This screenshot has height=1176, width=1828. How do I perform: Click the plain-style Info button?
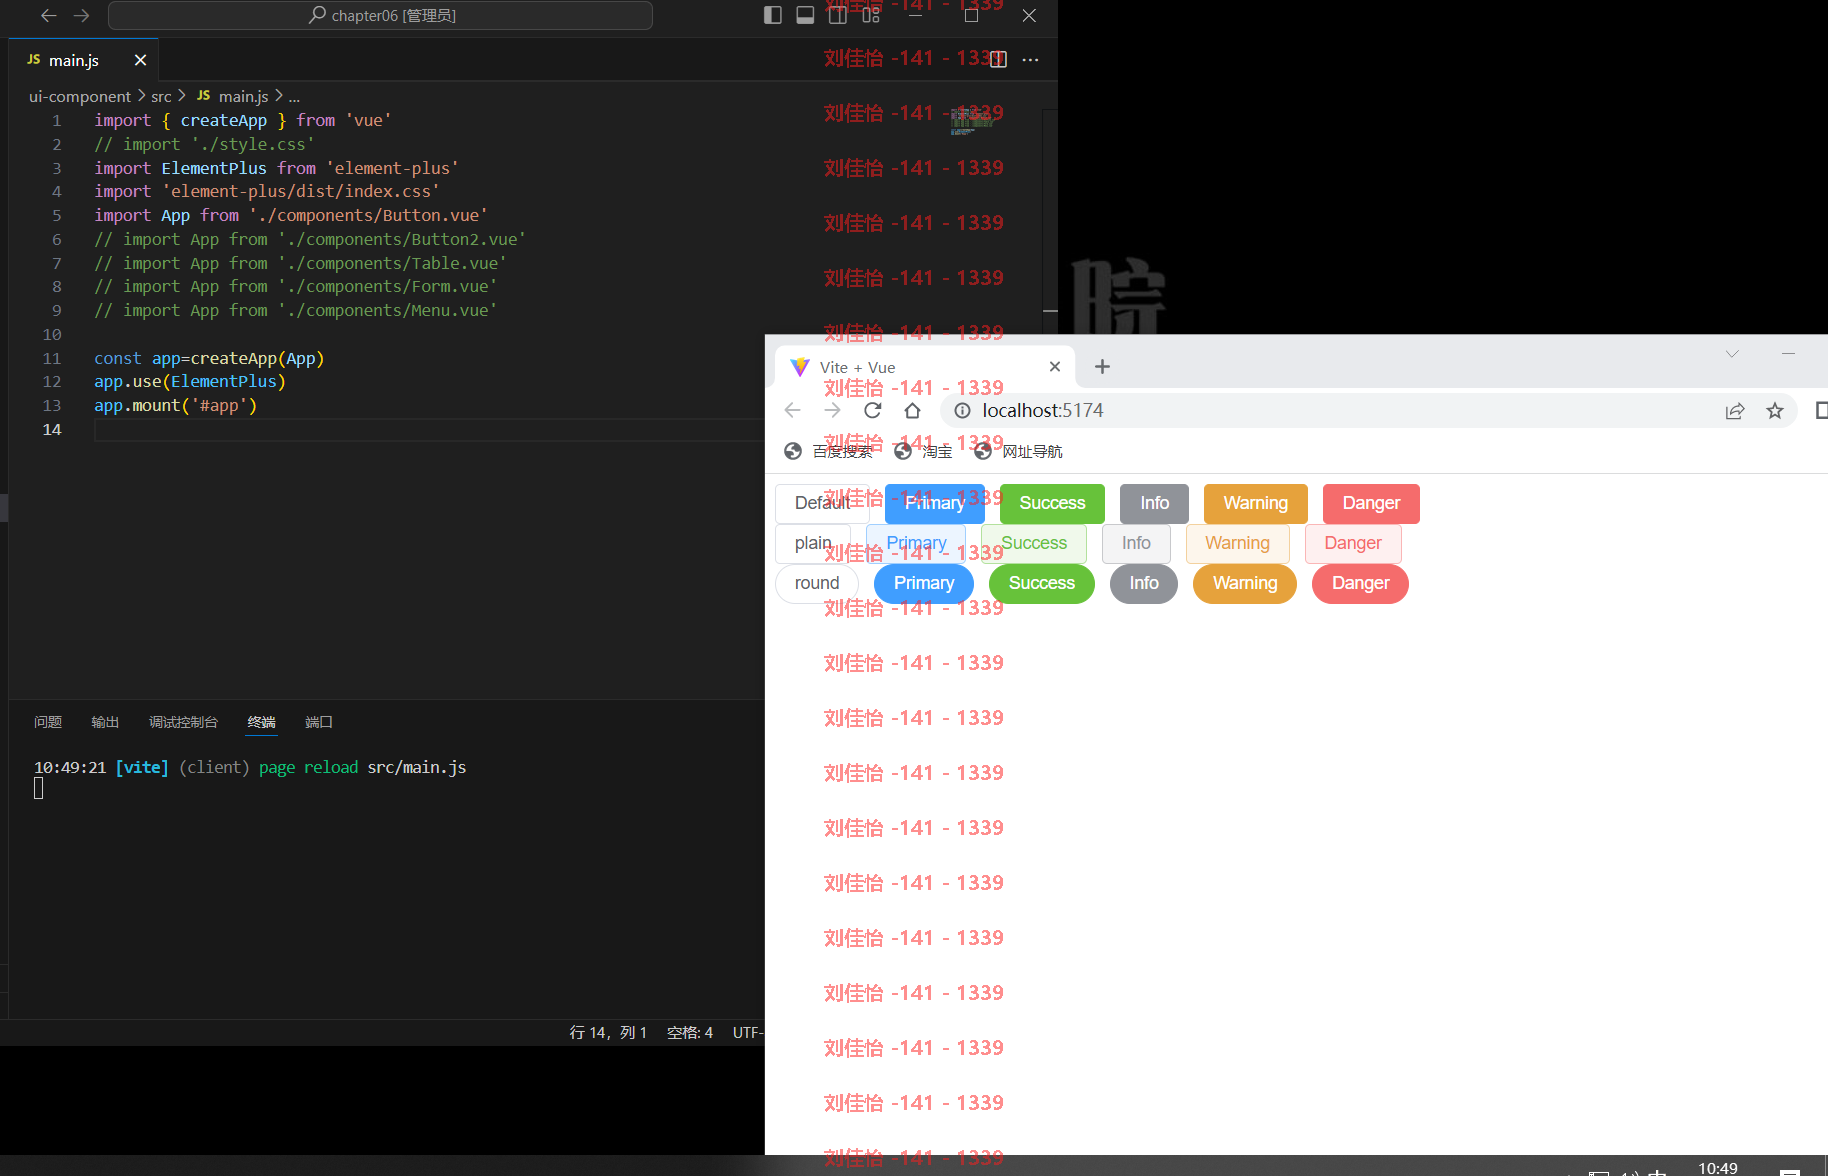[1136, 543]
